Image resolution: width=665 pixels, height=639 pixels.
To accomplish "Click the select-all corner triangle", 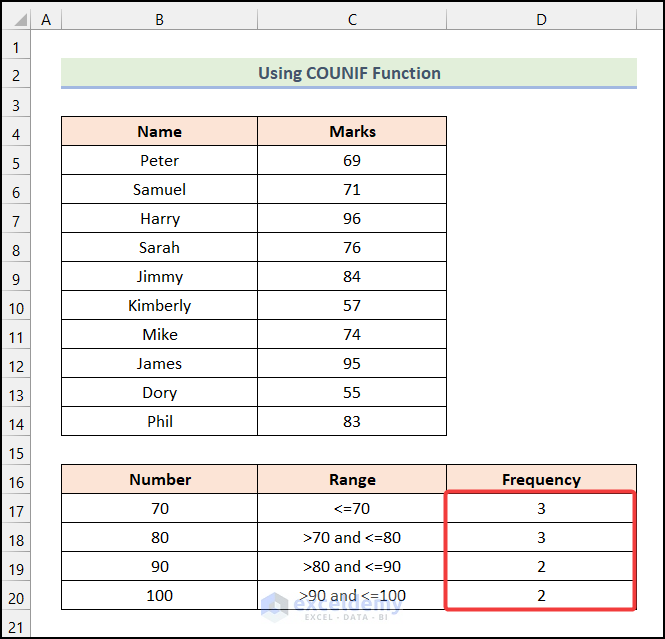I will point(16,20).
